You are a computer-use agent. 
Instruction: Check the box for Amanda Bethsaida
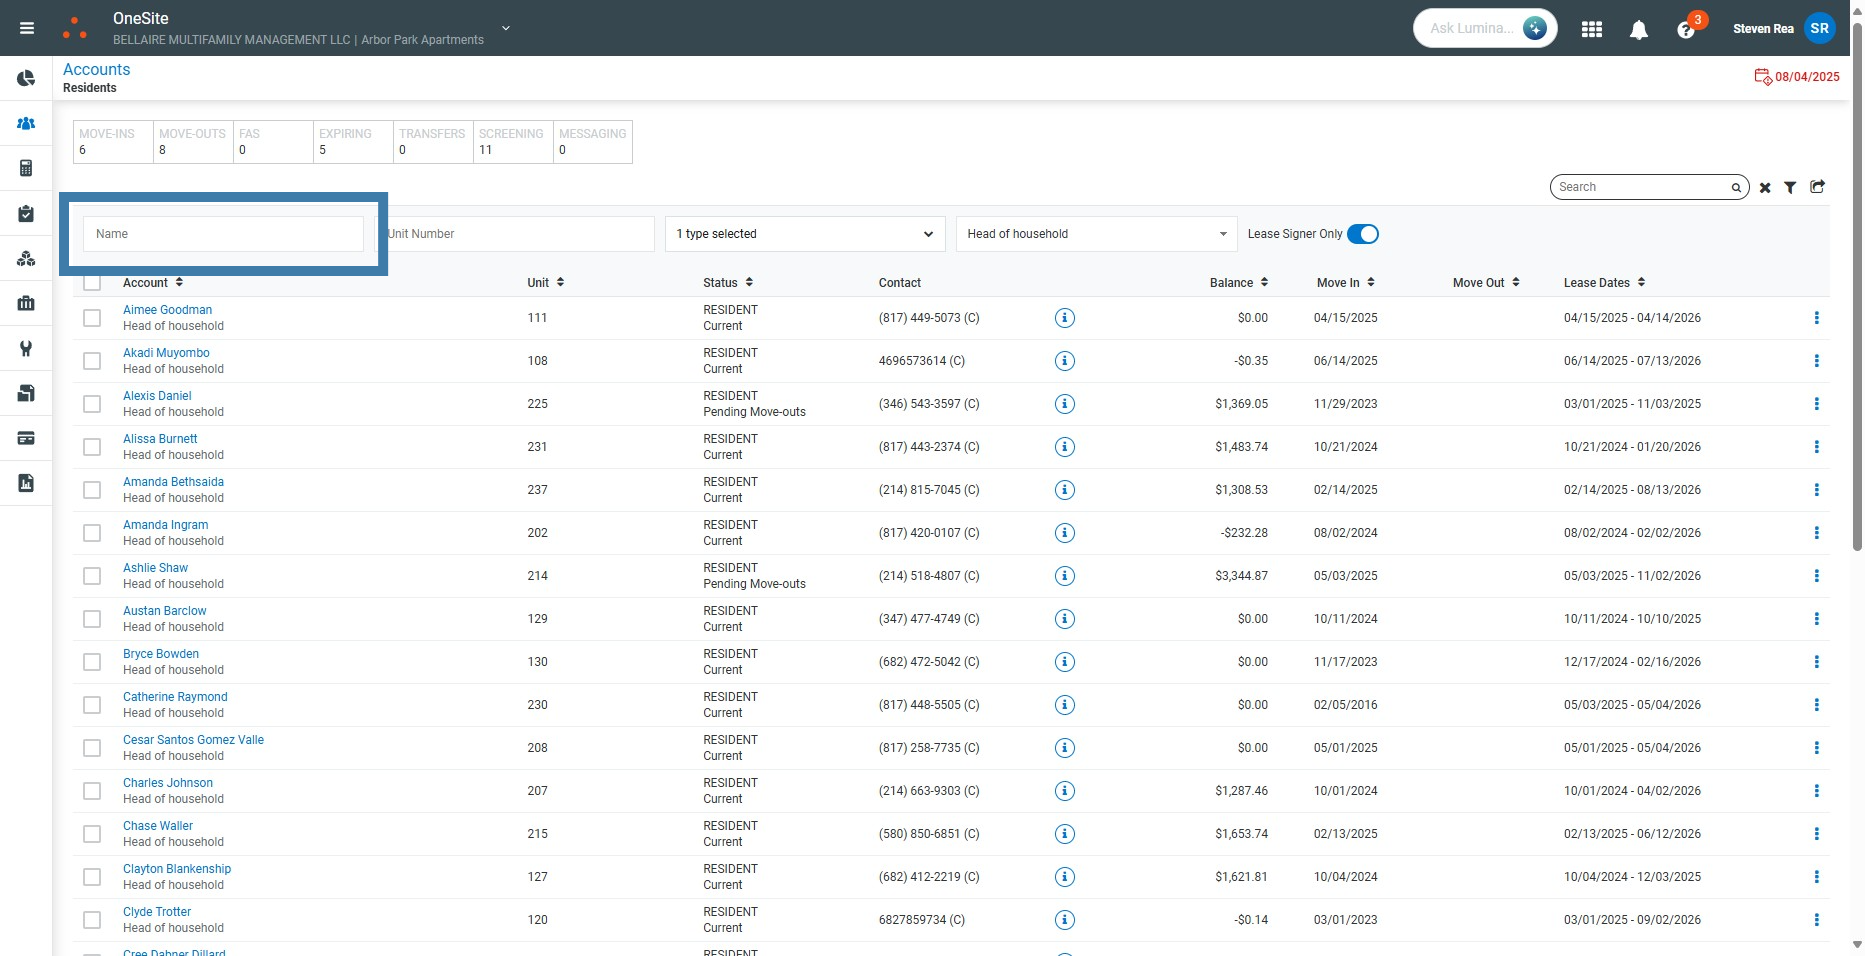pyautogui.click(x=92, y=490)
